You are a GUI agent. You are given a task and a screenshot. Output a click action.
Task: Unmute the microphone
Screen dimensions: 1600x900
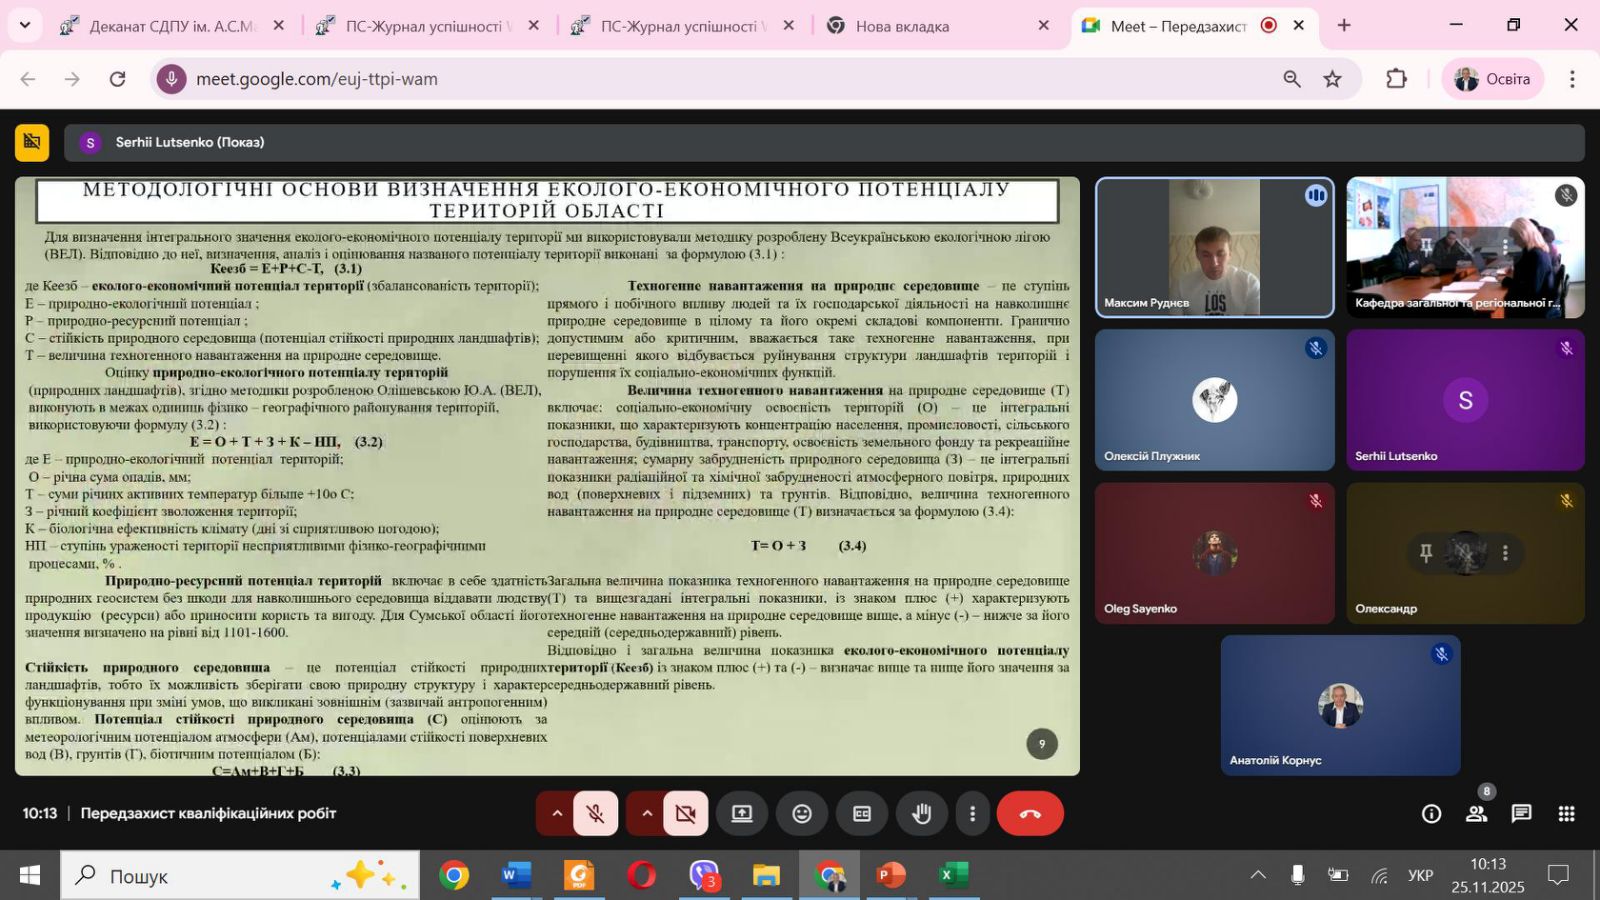tap(595, 814)
